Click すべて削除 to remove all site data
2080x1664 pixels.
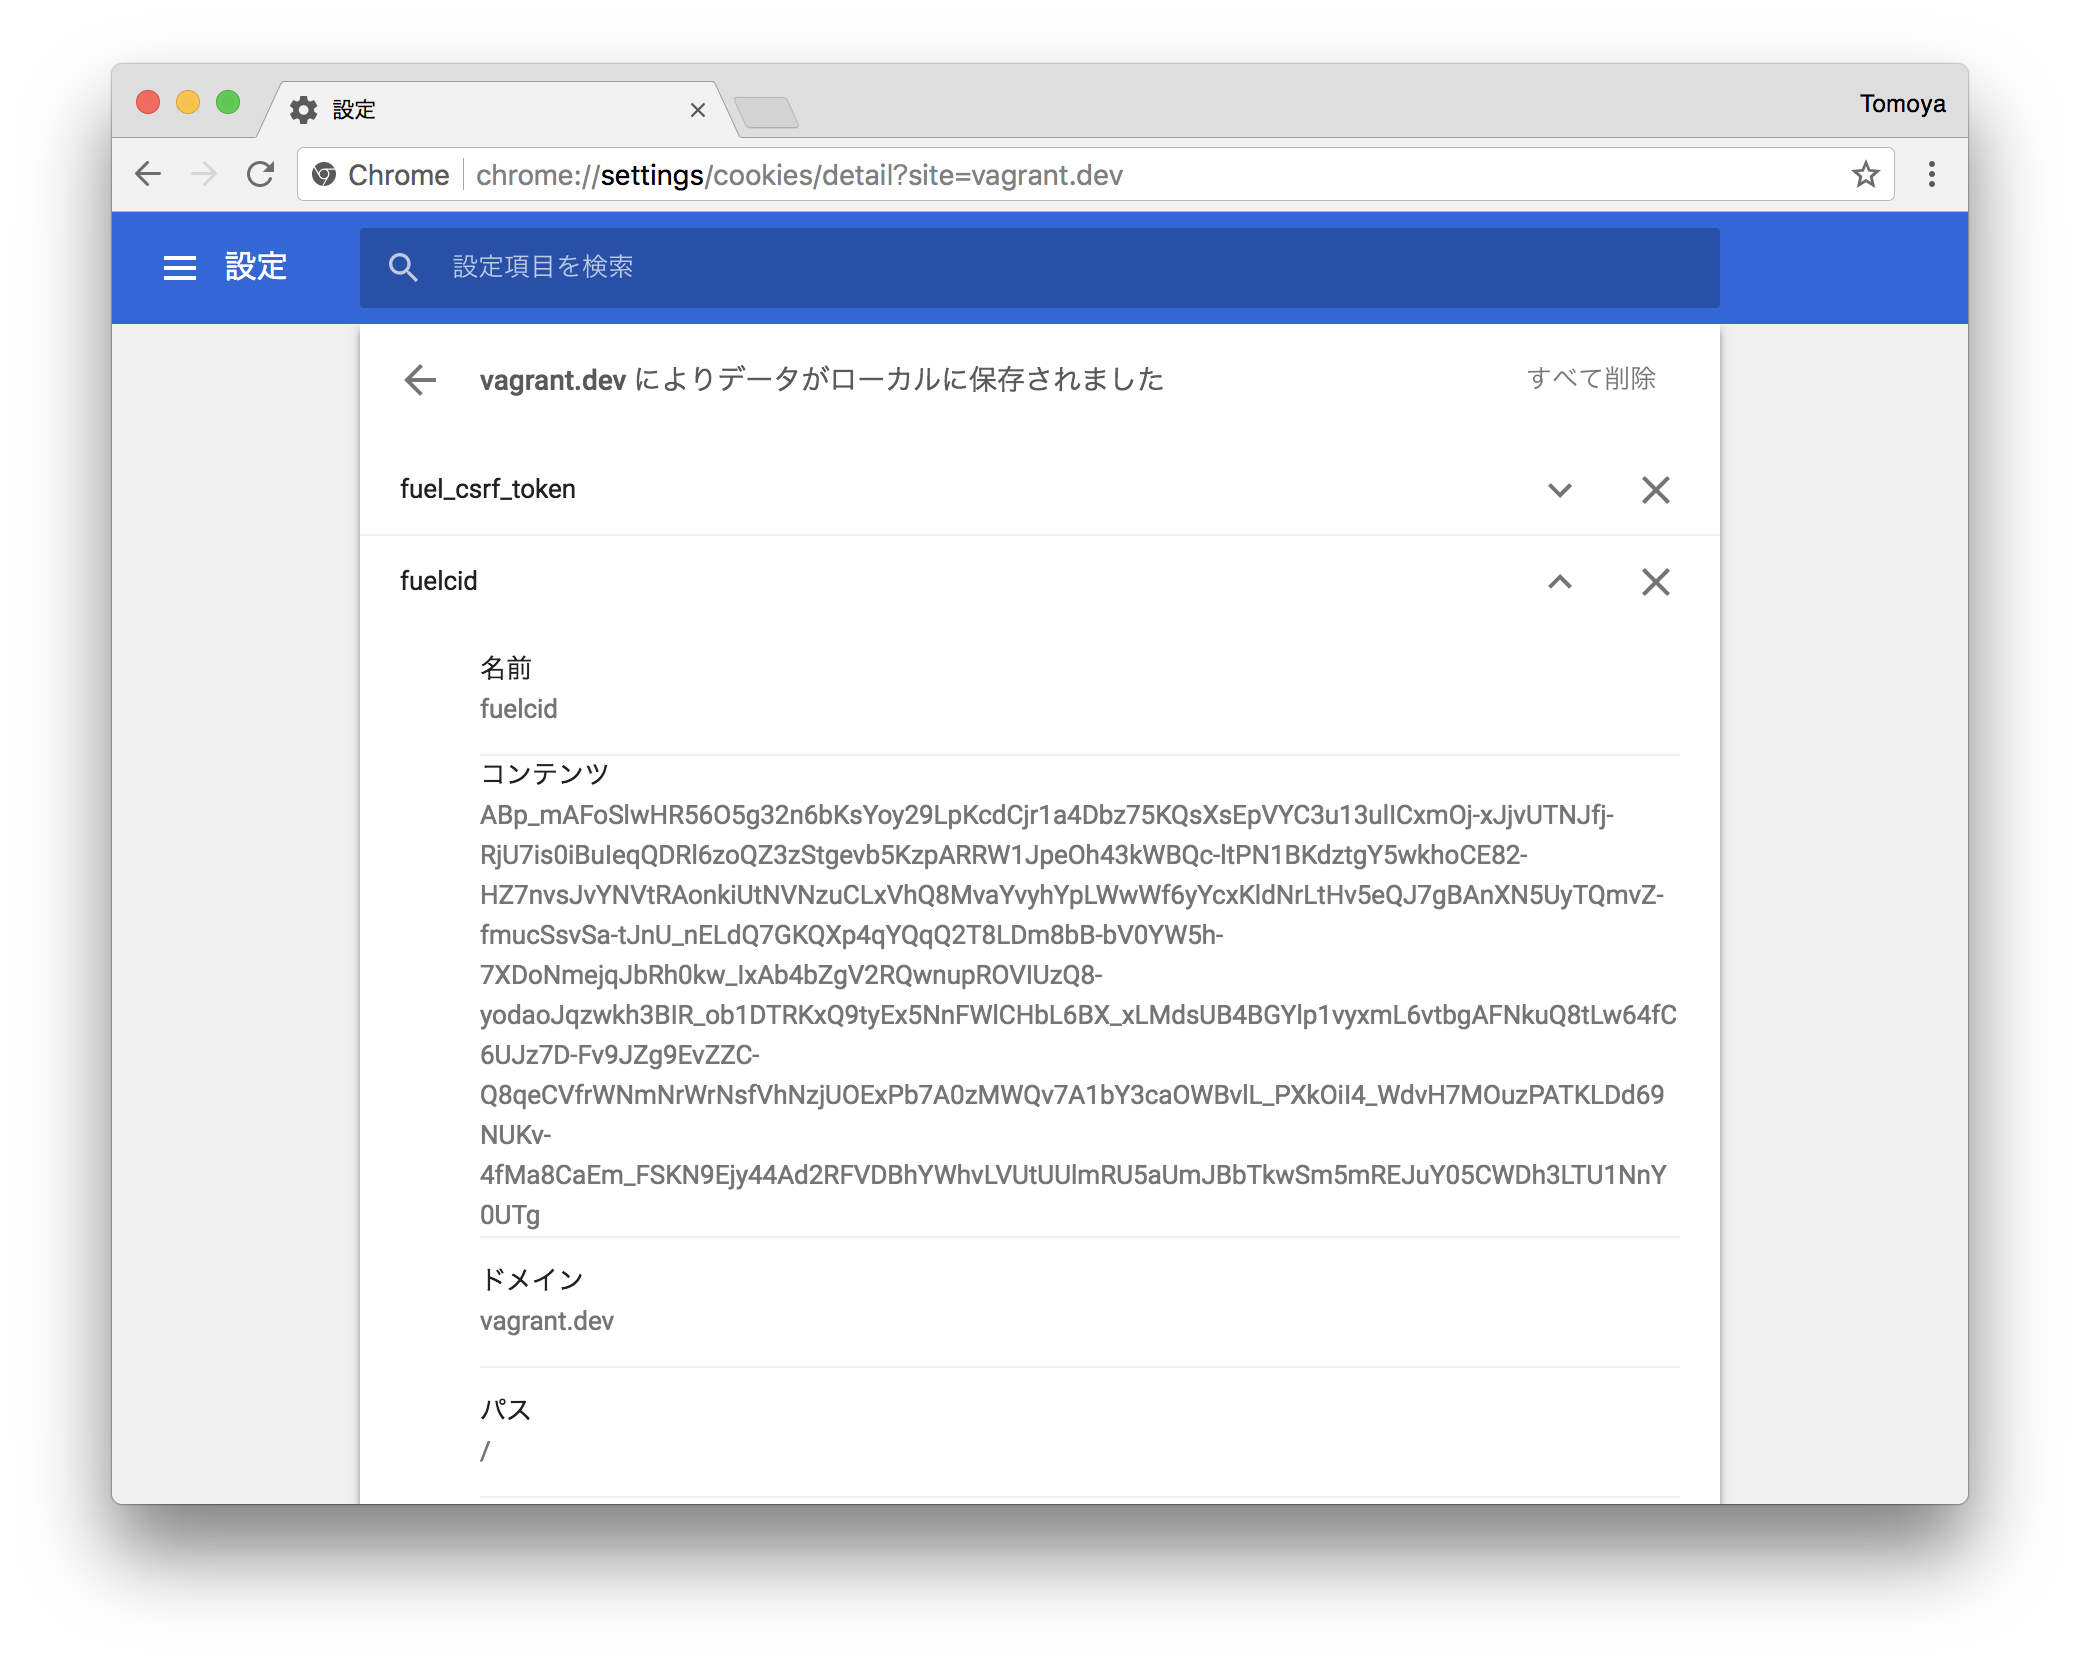point(1592,378)
